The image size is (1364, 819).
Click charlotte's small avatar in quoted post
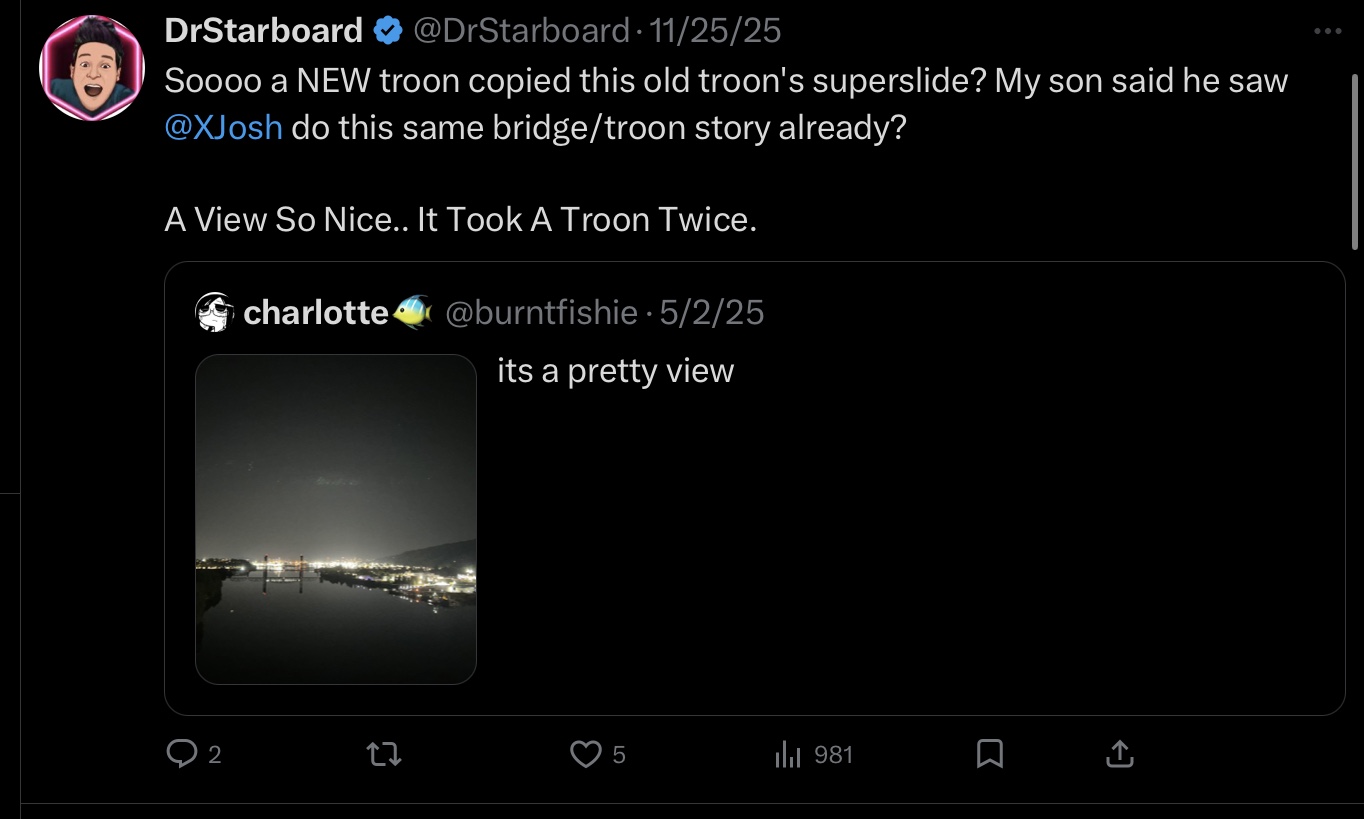(x=215, y=313)
